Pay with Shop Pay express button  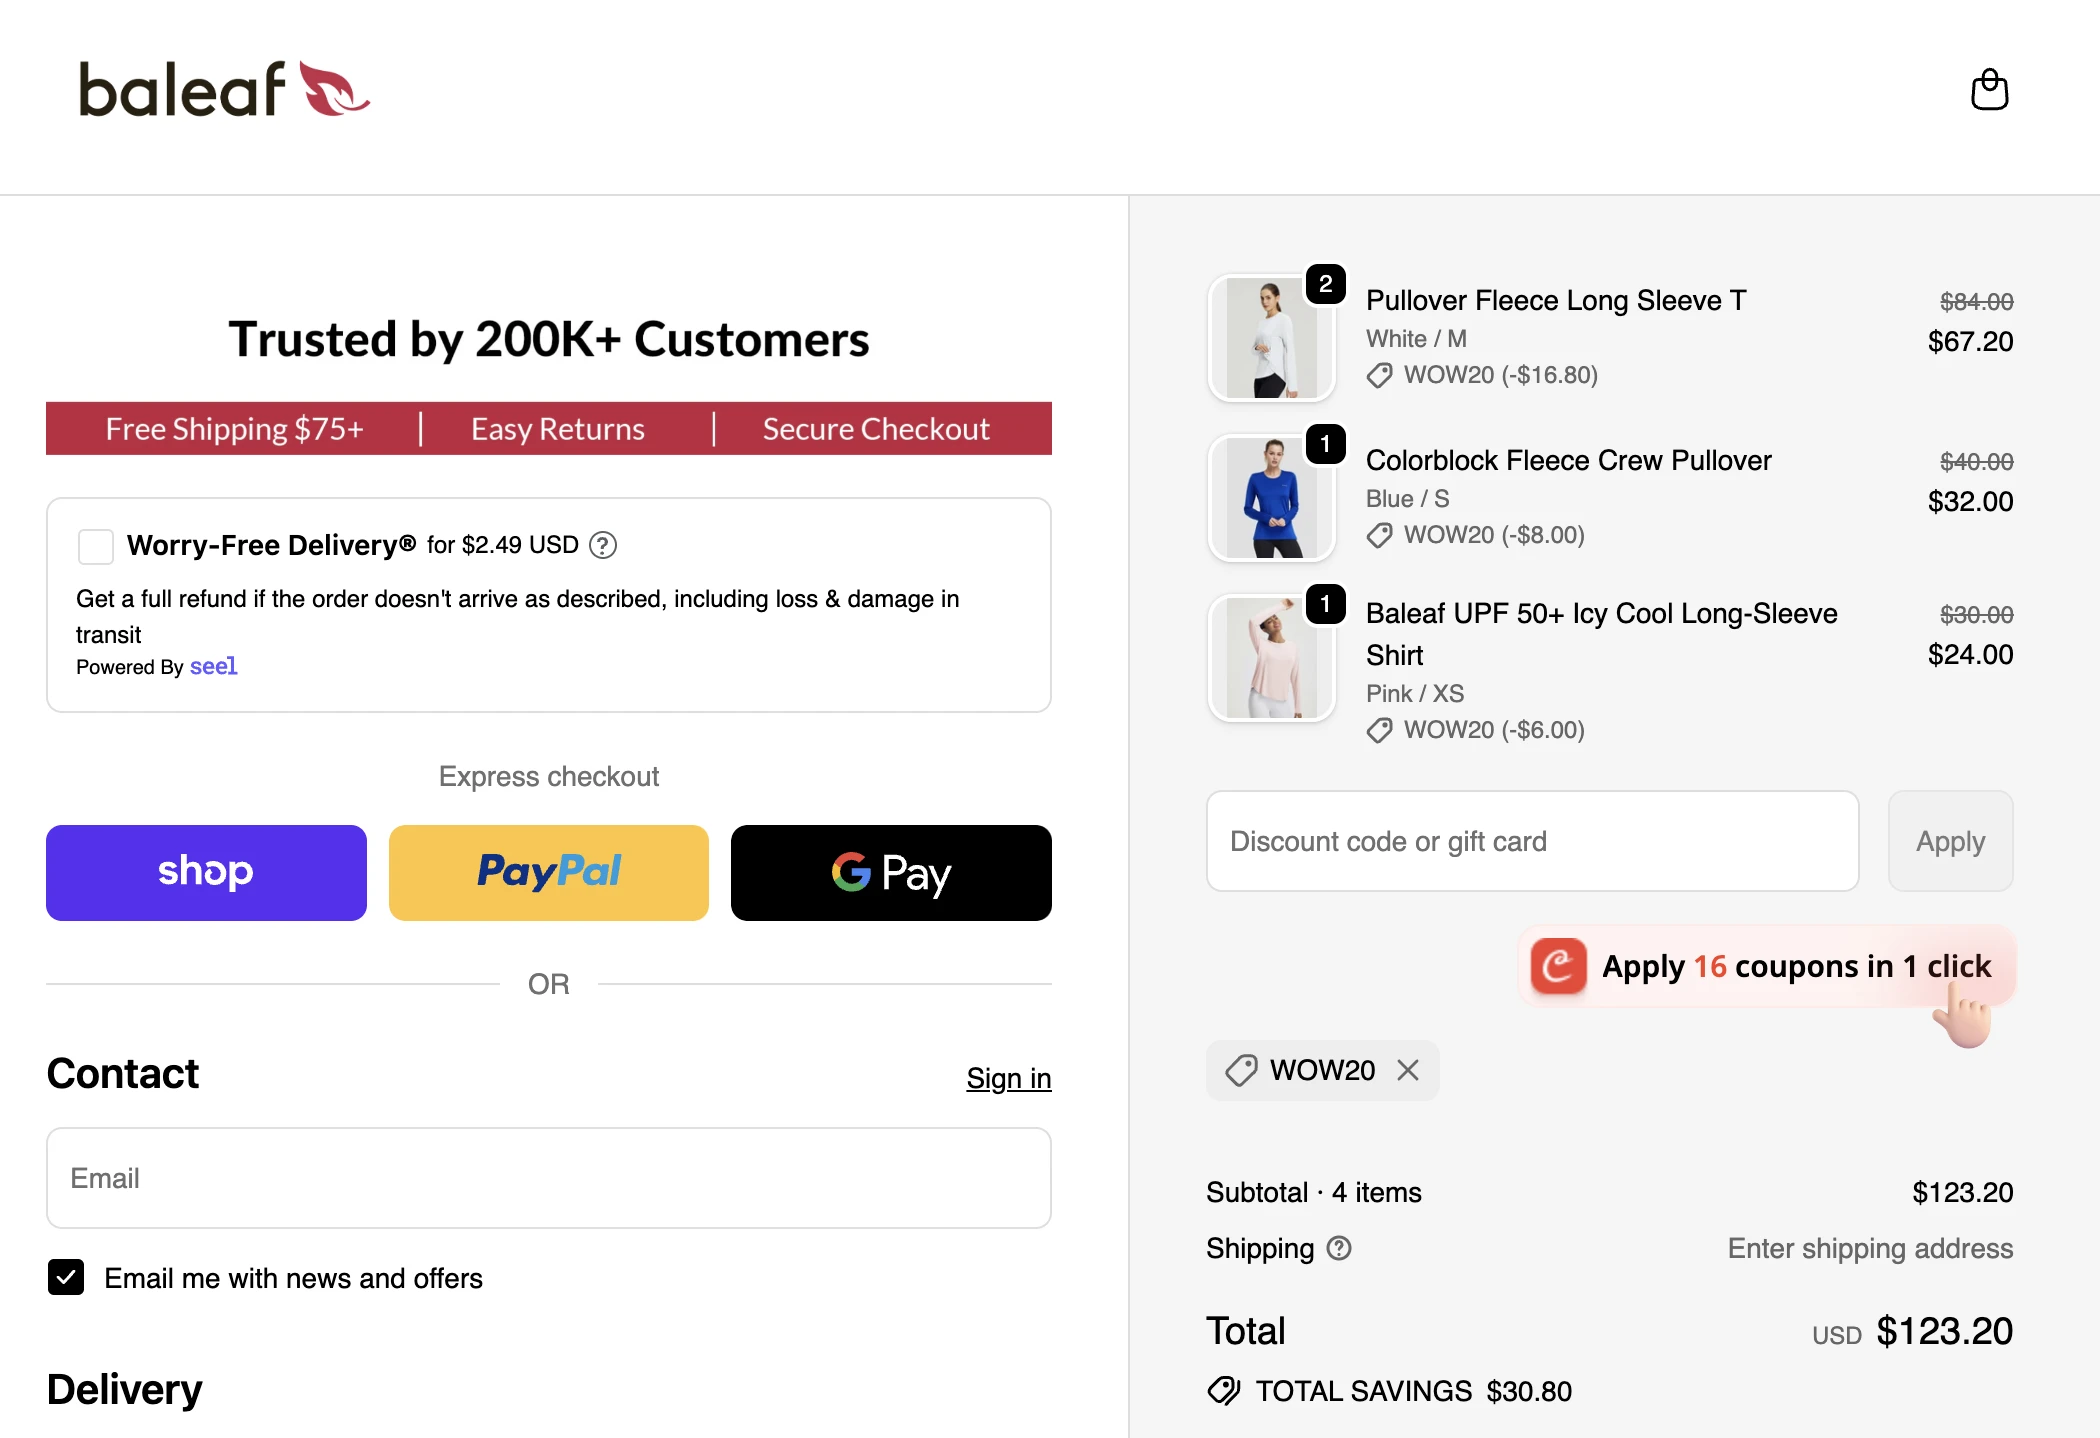coord(206,872)
